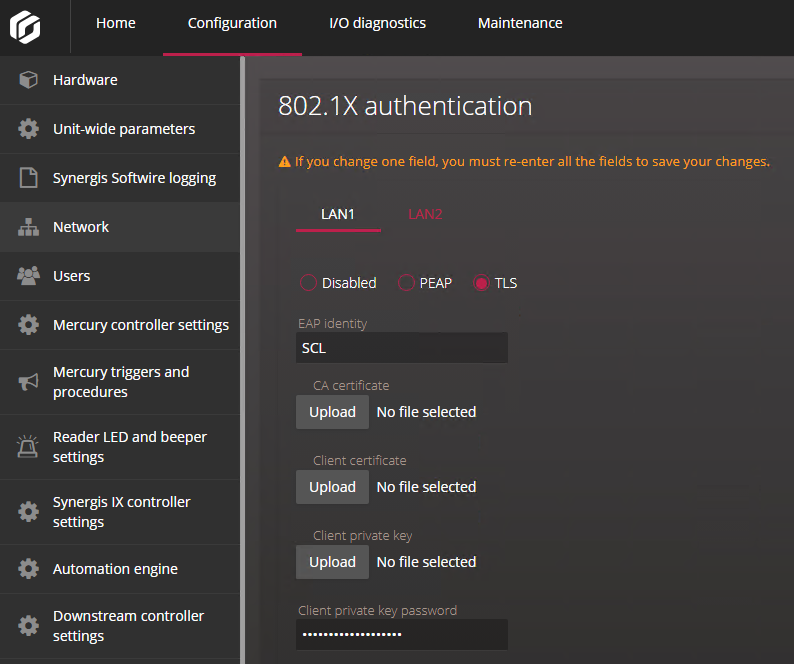The image size is (794, 664).
Task: Click the Synergis IX controller gear icon
Action: 28,512
